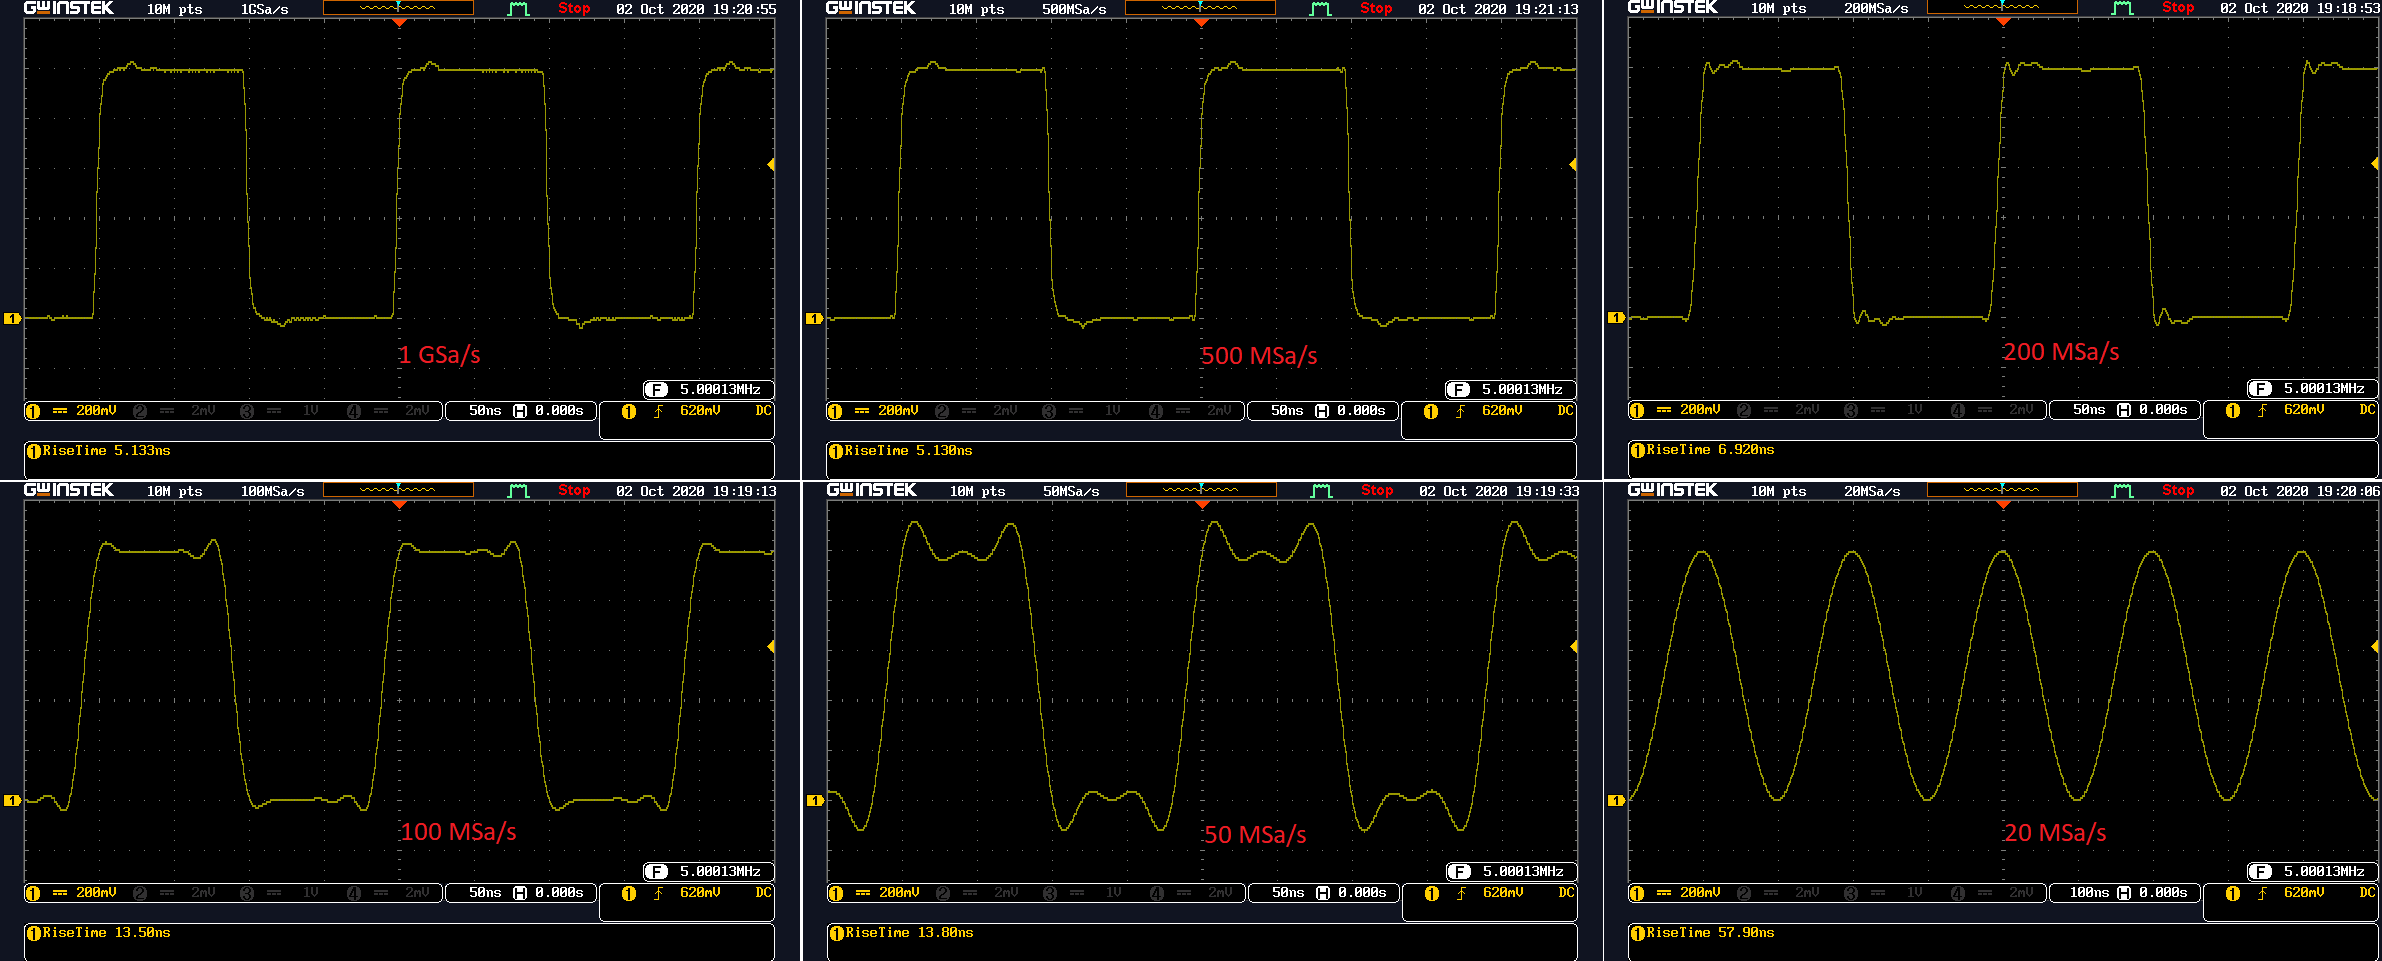Click the RiseTime 13.50ns measurement

click(106, 933)
